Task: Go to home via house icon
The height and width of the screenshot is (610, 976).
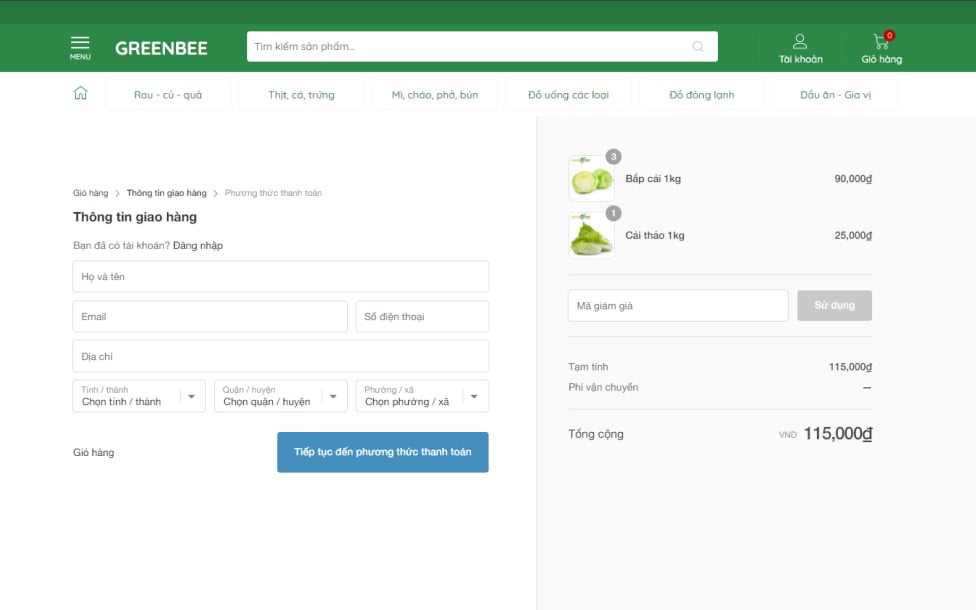Action: click(80, 93)
